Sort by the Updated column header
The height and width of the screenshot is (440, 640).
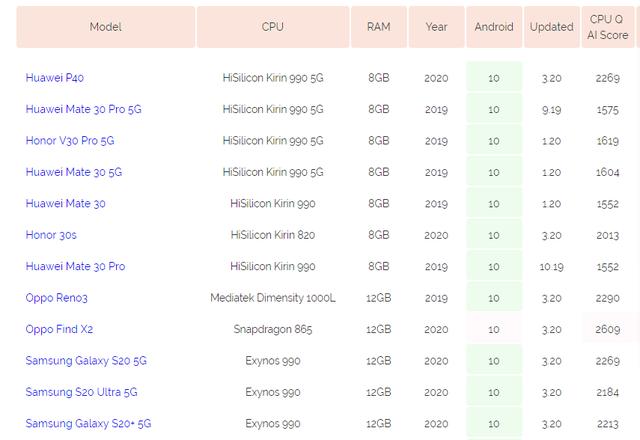click(551, 27)
